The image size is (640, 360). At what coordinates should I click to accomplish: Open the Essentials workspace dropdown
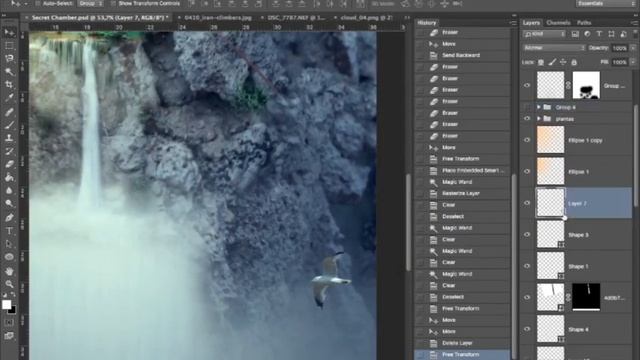point(605,4)
